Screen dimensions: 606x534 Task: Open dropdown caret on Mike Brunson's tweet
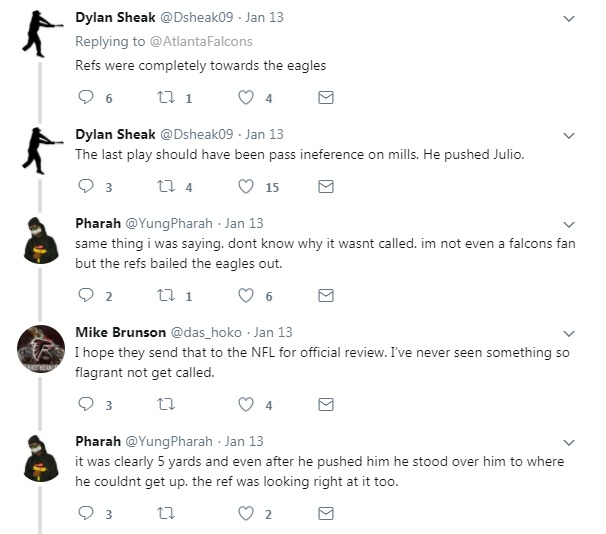[x=569, y=333]
